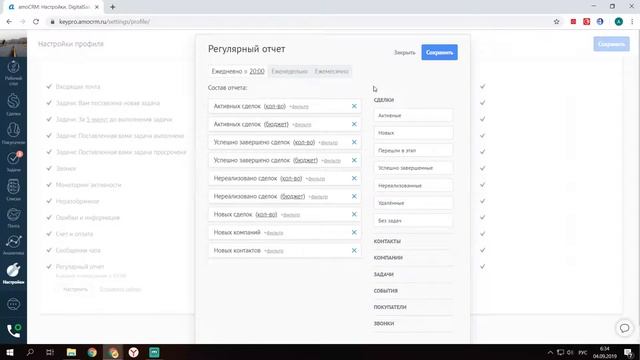Open Windows Start menu
The image size is (640, 360).
pyautogui.click(x=10, y=352)
